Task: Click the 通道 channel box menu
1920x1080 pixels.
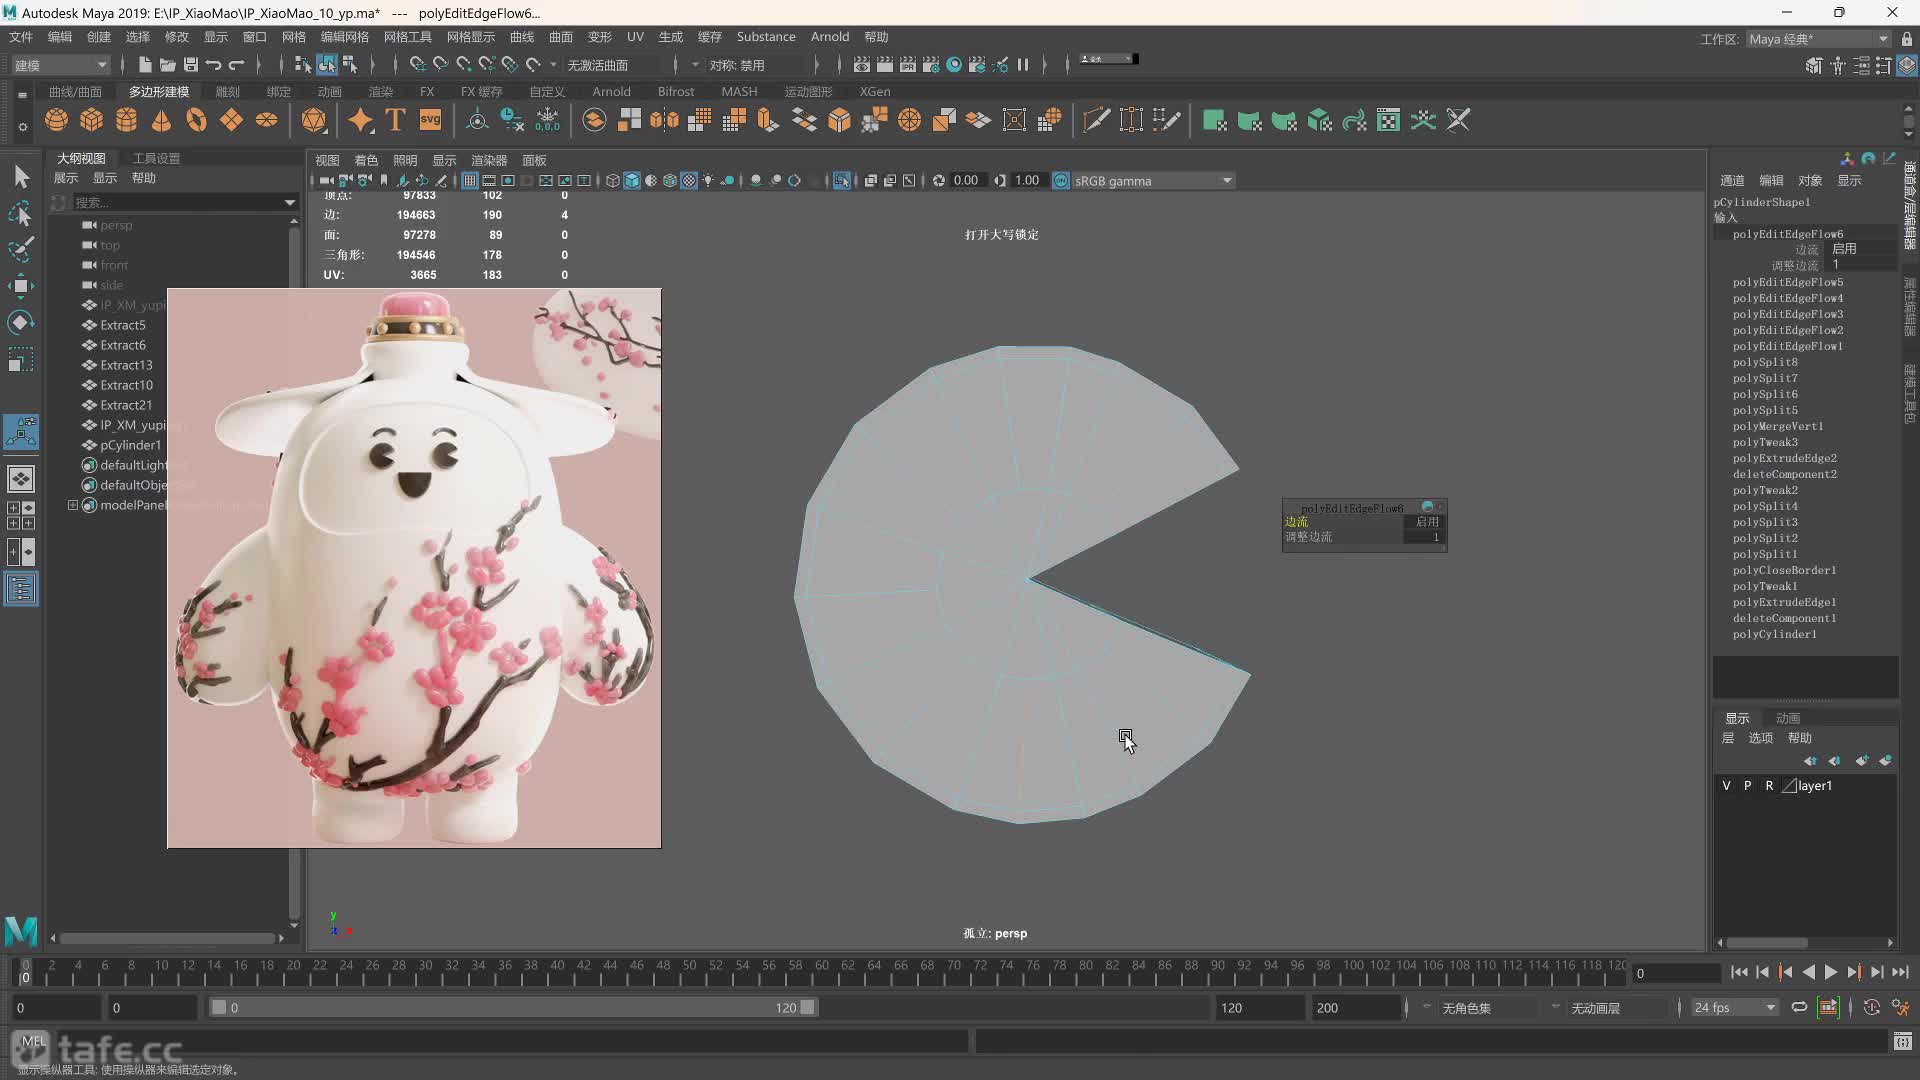Action: click(1732, 181)
